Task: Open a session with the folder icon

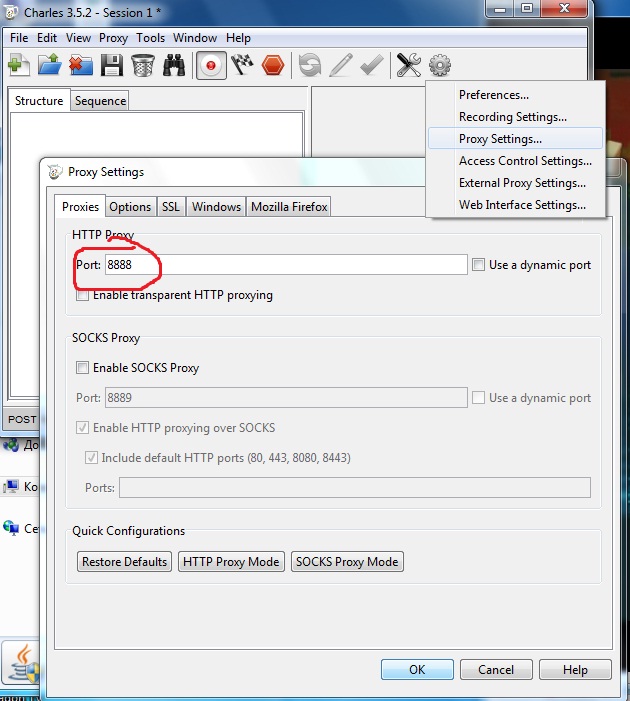Action: tap(49, 65)
